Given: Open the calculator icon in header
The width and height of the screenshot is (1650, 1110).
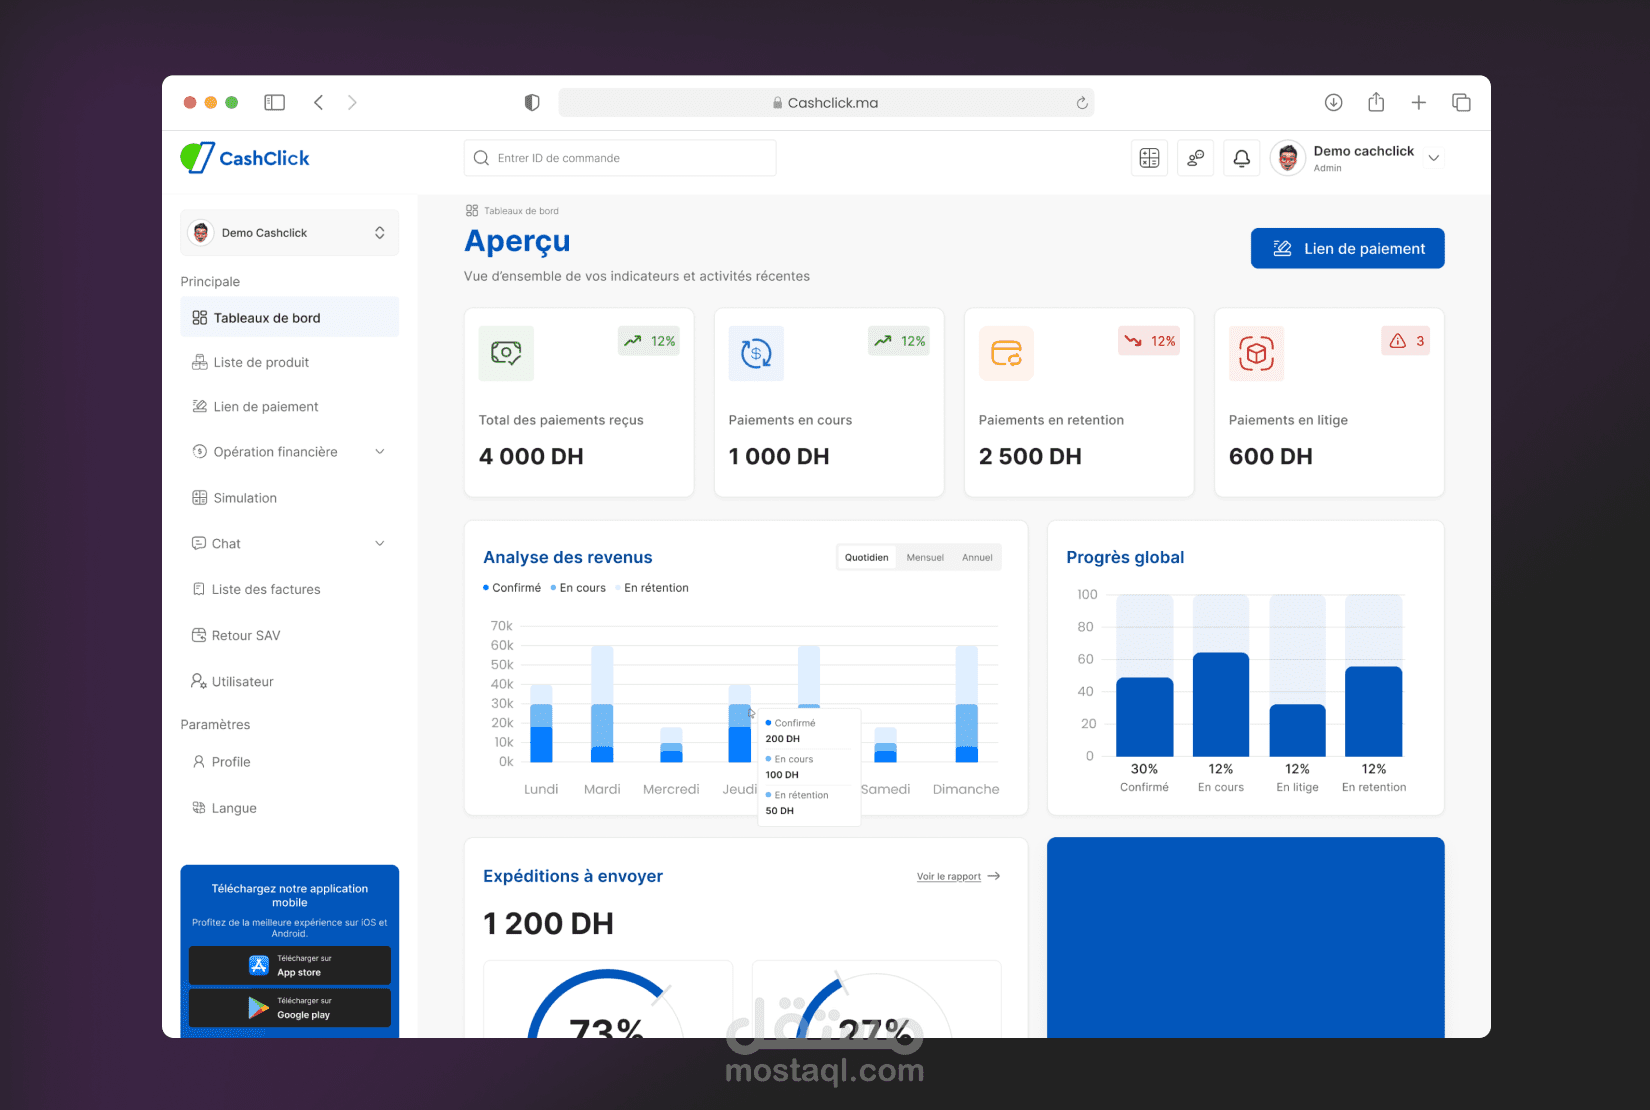Looking at the screenshot, I should tap(1149, 158).
